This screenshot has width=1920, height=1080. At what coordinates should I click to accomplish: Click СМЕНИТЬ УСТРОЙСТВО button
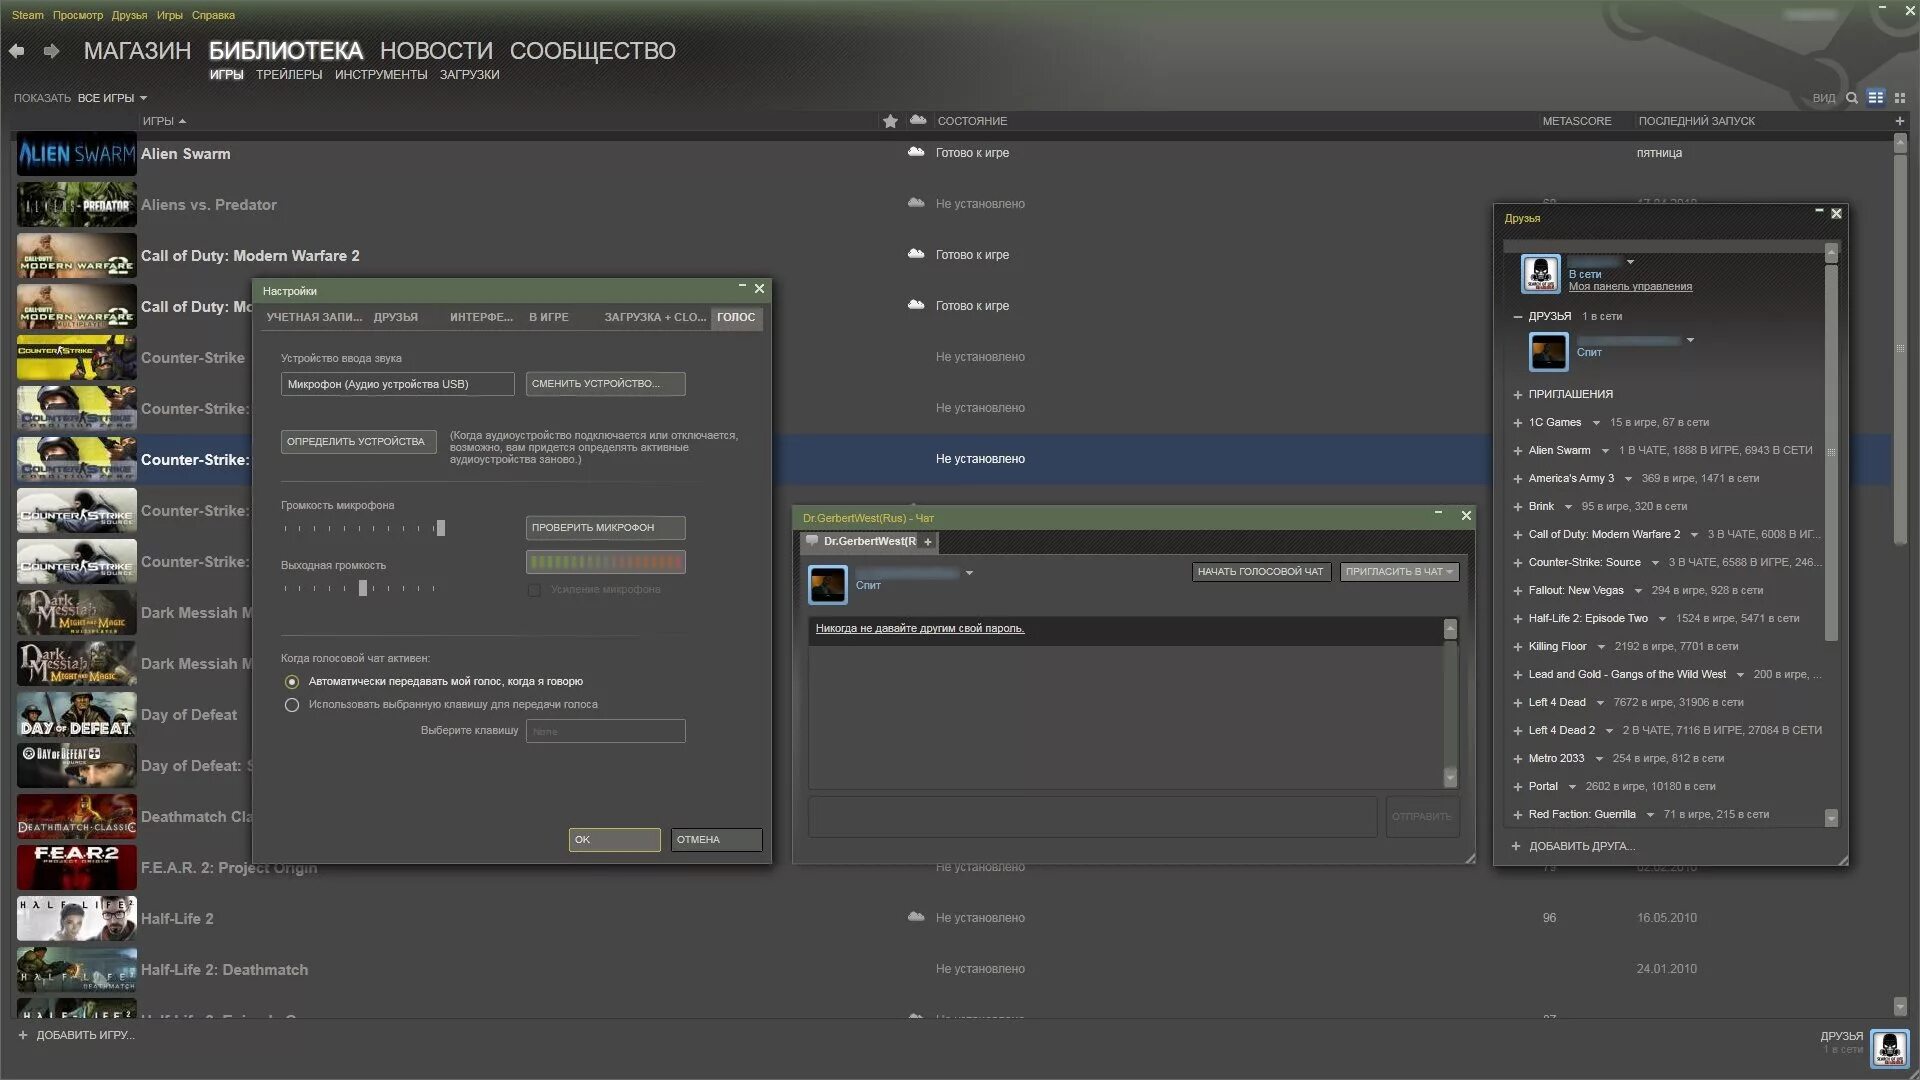(x=606, y=384)
